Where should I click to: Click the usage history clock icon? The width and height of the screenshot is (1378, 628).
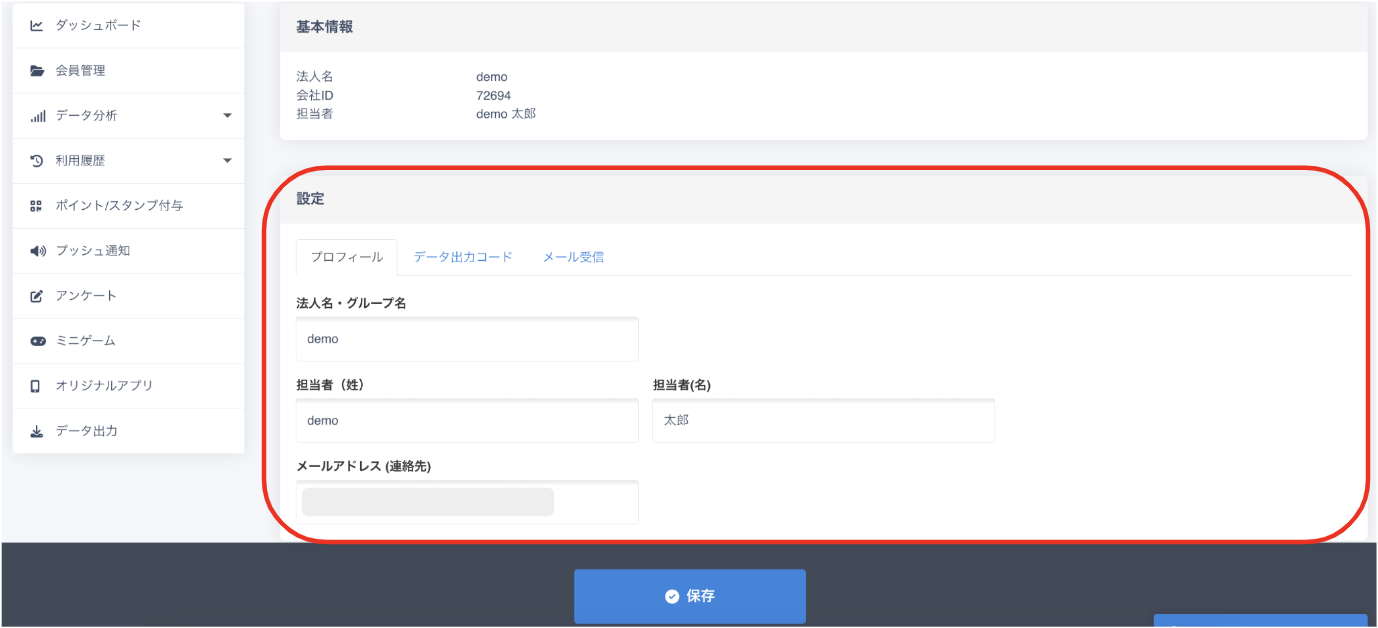click(37, 161)
